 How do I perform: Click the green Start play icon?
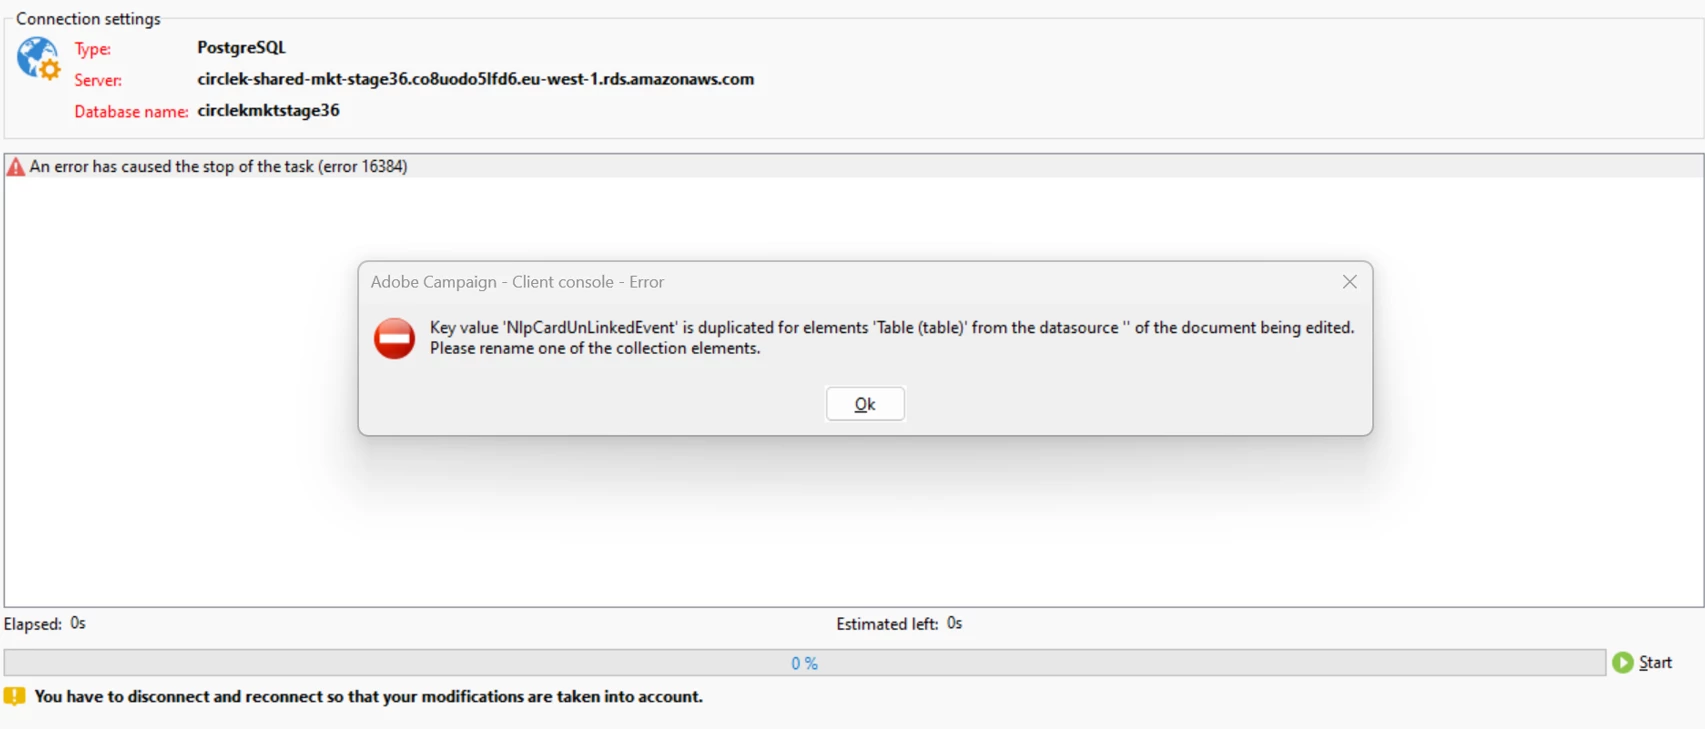click(x=1623, y=662)
